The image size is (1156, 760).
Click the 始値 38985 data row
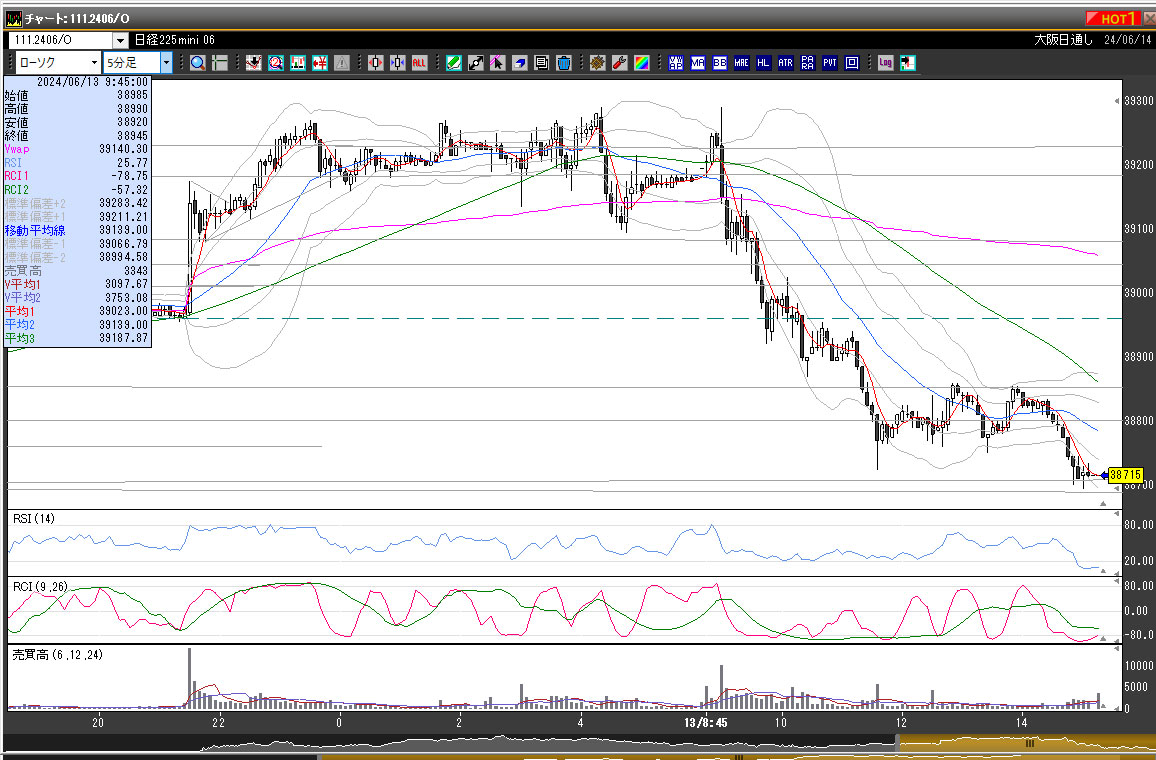pyautogui.click(x=77, y=95)
